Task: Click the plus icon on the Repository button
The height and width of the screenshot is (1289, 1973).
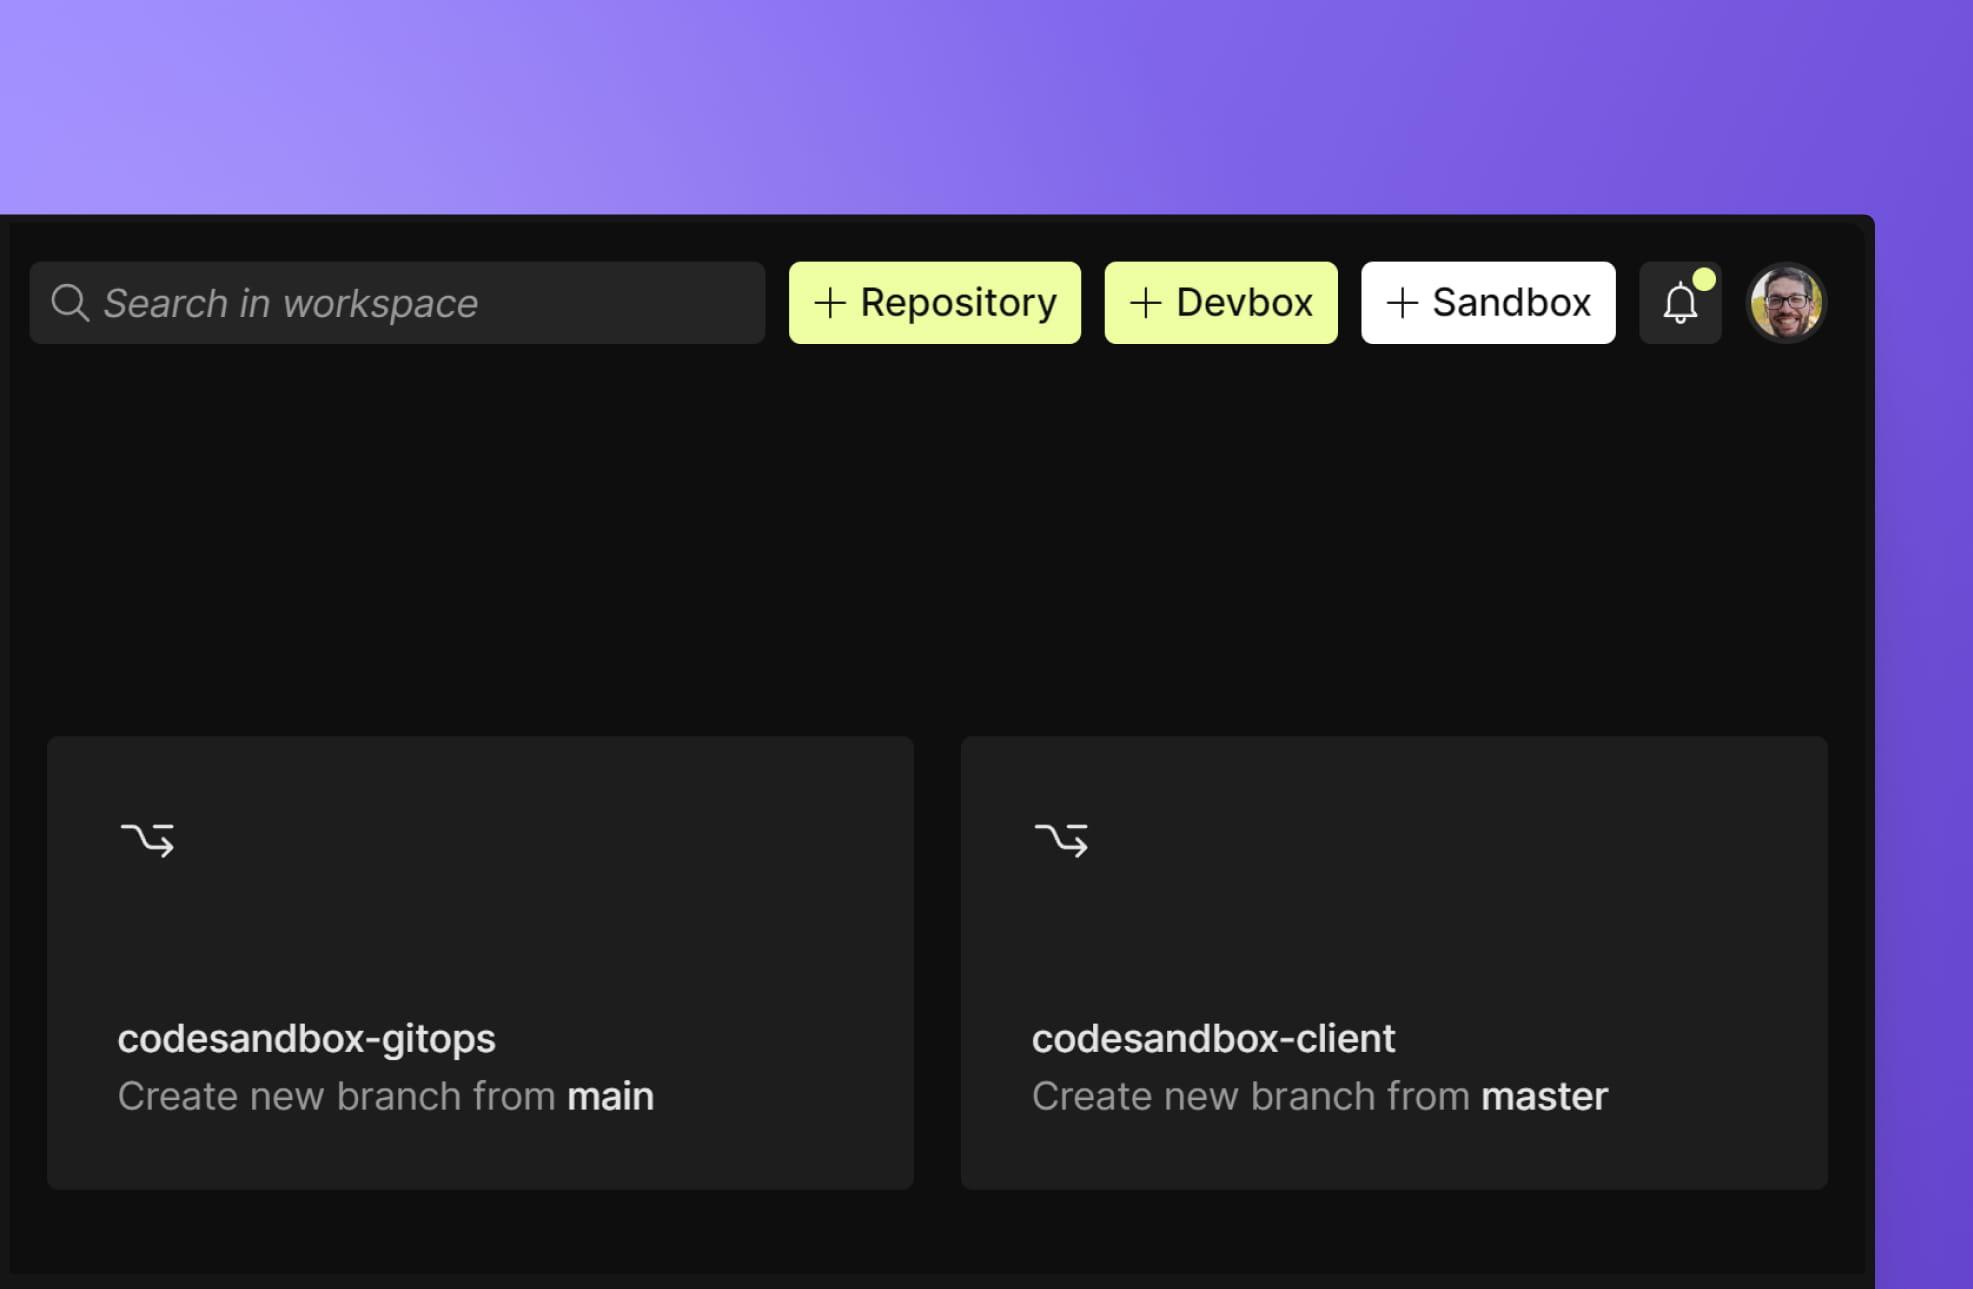Action: point(833,302)
